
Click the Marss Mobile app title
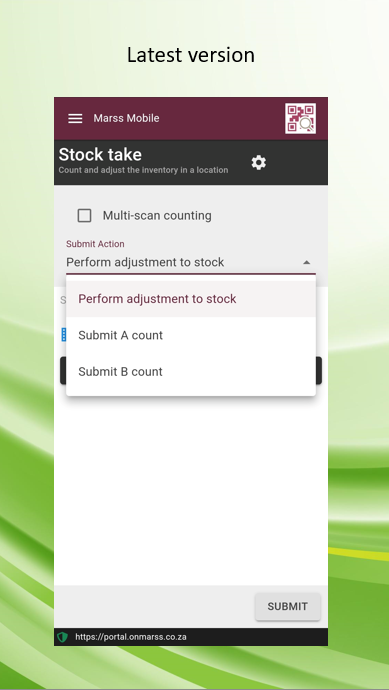click(126, 118)
